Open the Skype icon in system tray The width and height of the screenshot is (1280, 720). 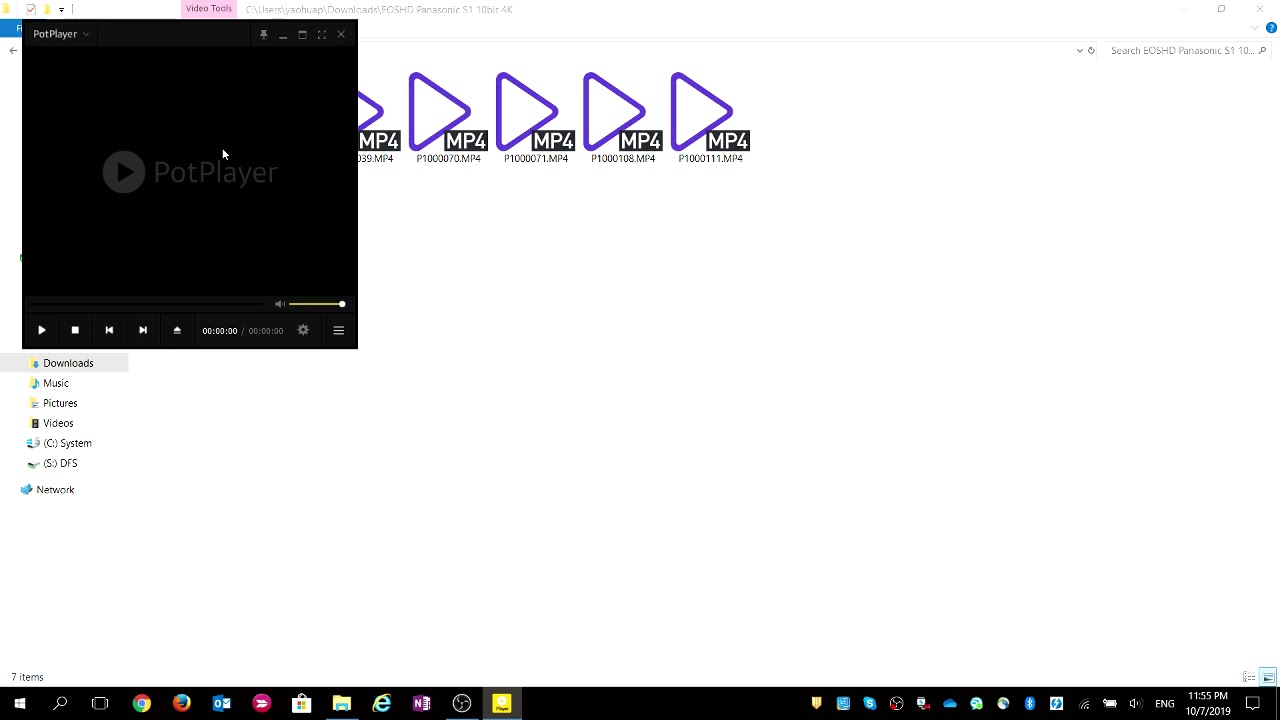click(870, 703)
